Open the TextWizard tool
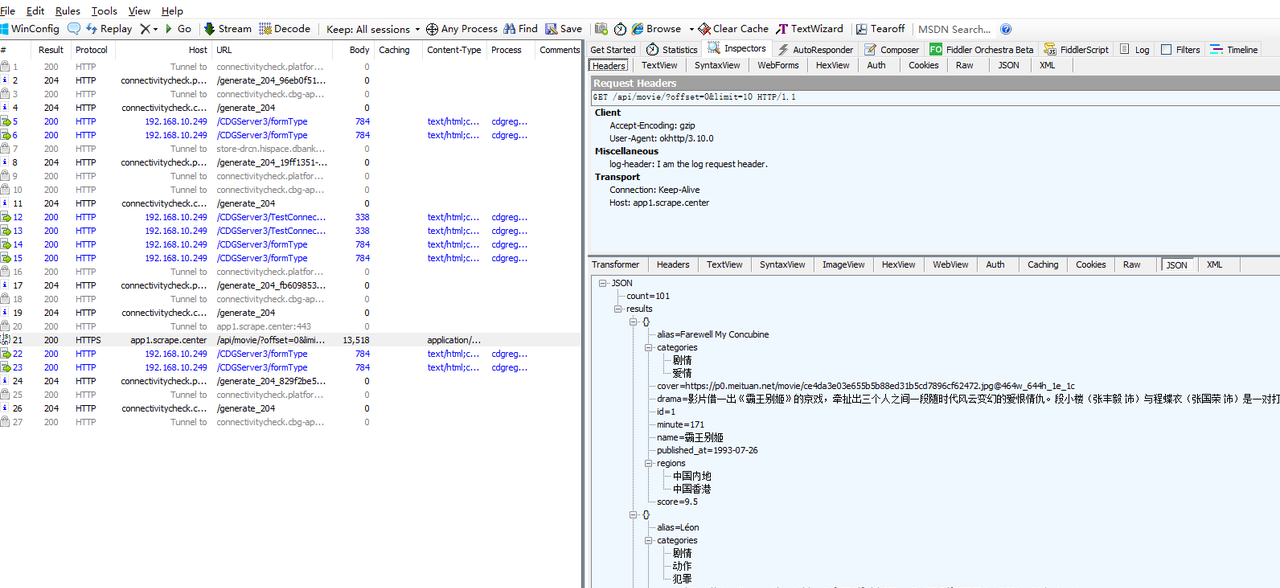The height and width of the screenshot is (588, 1280). pyautogui.click(x=810, y=29)
